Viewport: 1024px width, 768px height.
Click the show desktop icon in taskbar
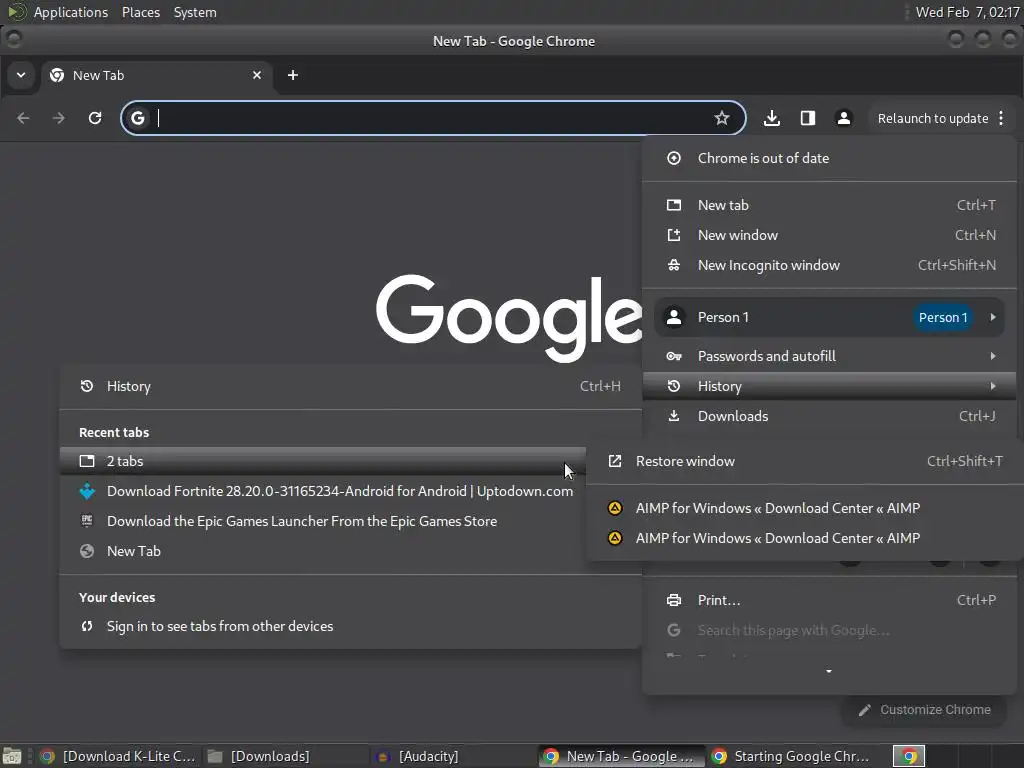[12, 756]
